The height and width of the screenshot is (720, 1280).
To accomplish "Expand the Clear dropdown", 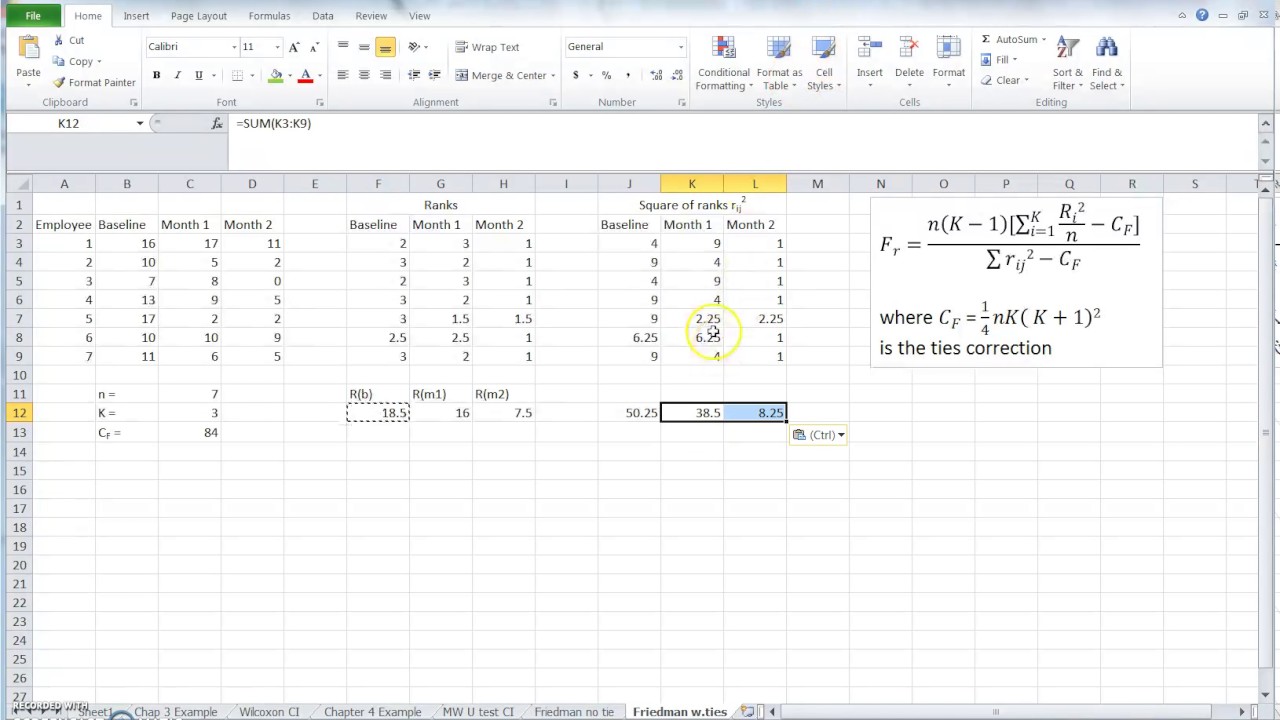I will tap(1026, 81).
